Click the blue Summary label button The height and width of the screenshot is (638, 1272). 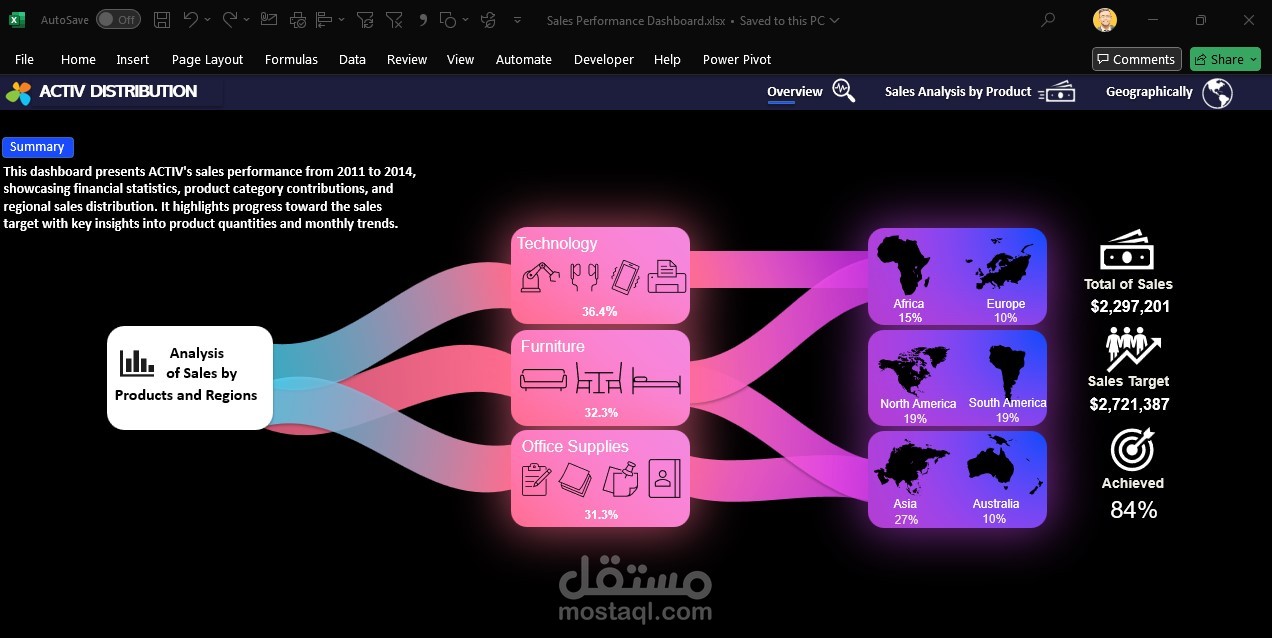click(37, 147)
